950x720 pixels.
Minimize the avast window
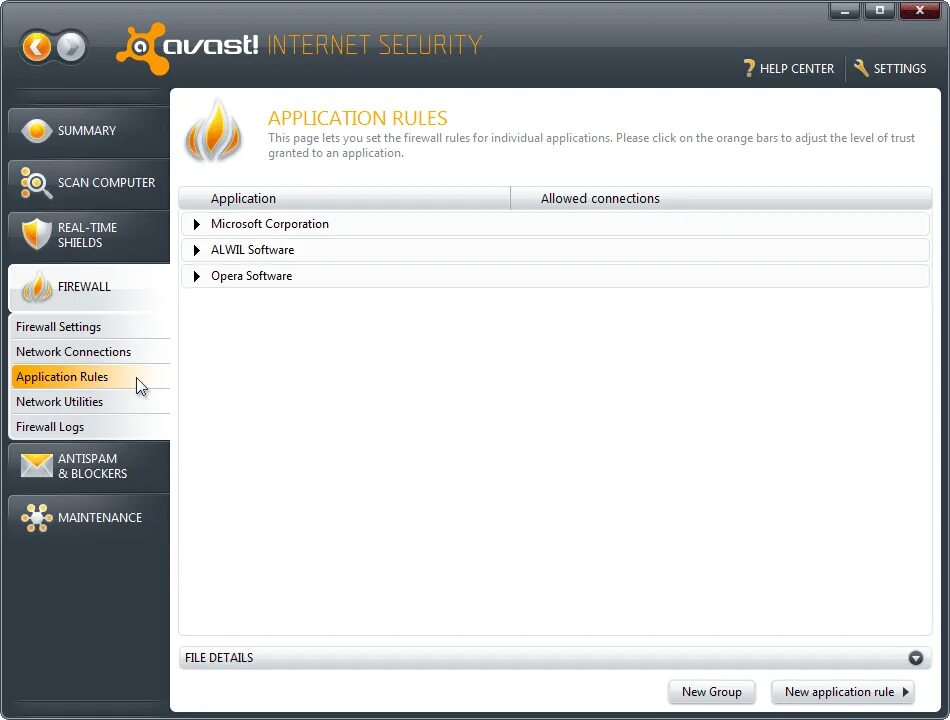coord(845,10)
